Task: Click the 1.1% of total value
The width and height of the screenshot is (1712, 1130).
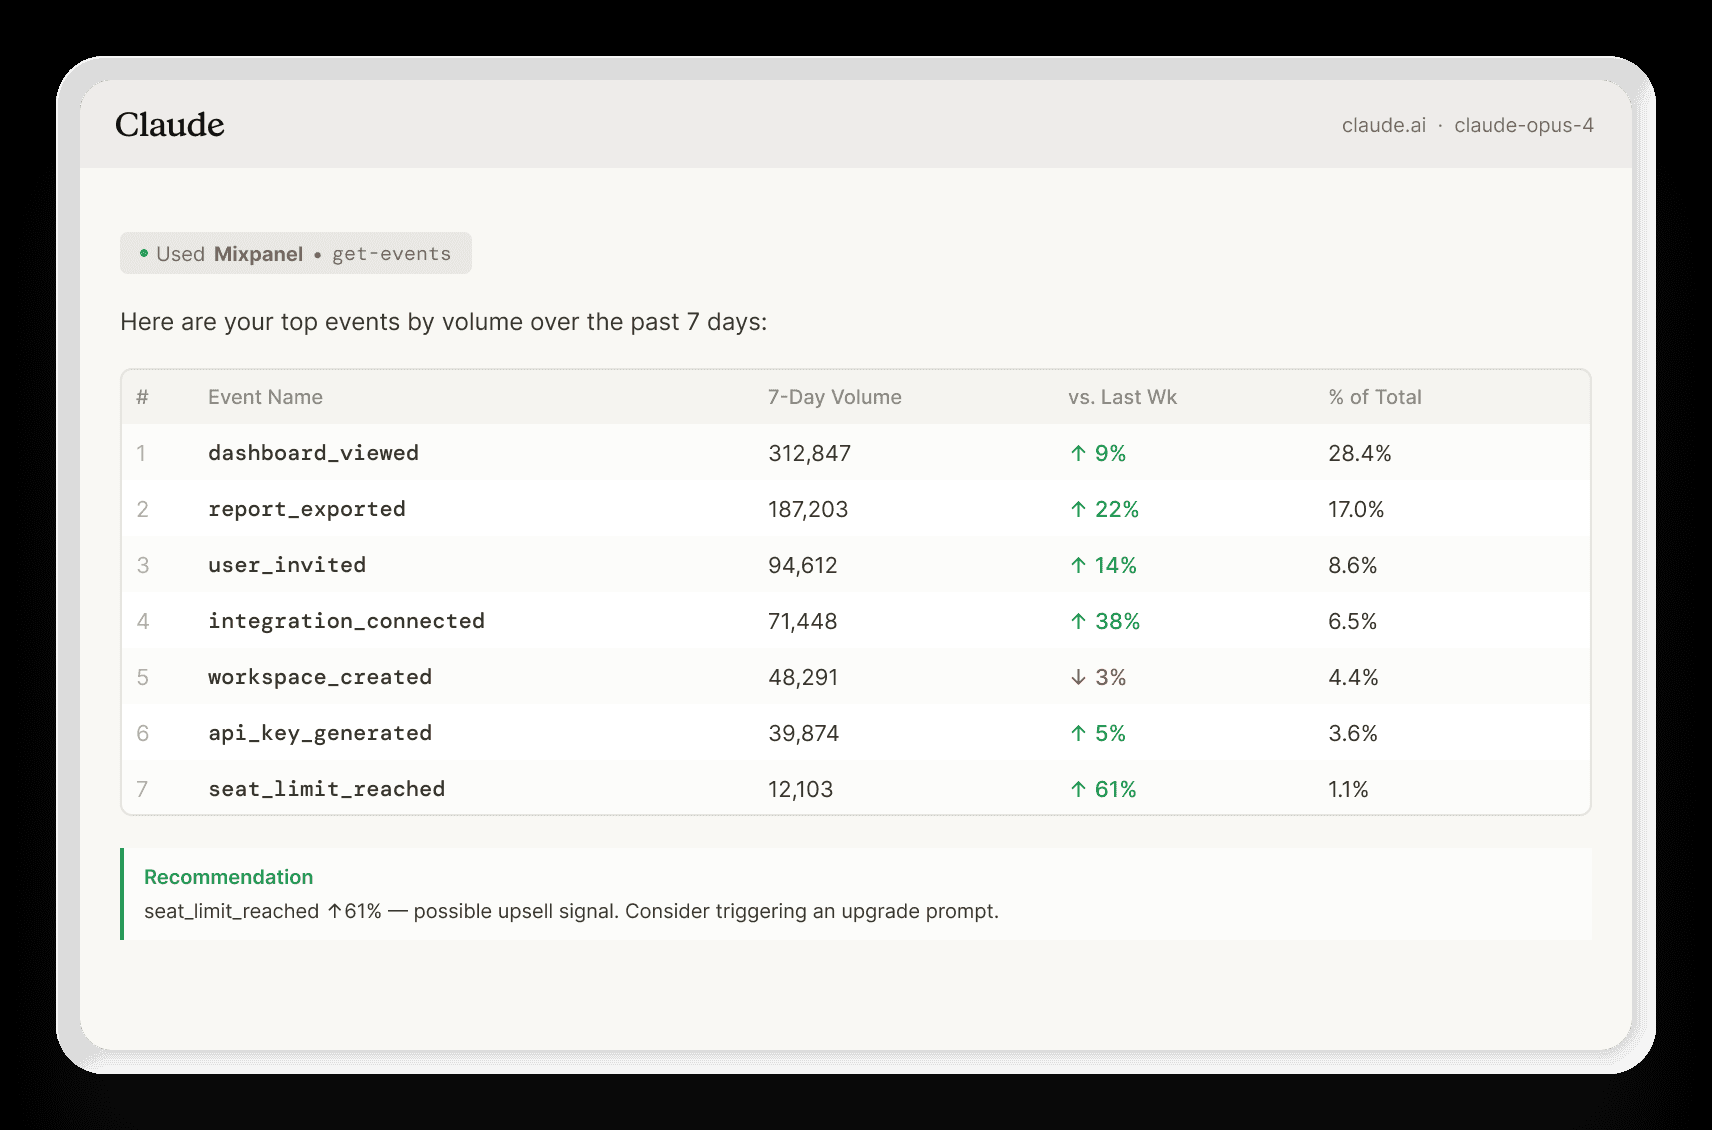Action: click(x=1348, y=789)
